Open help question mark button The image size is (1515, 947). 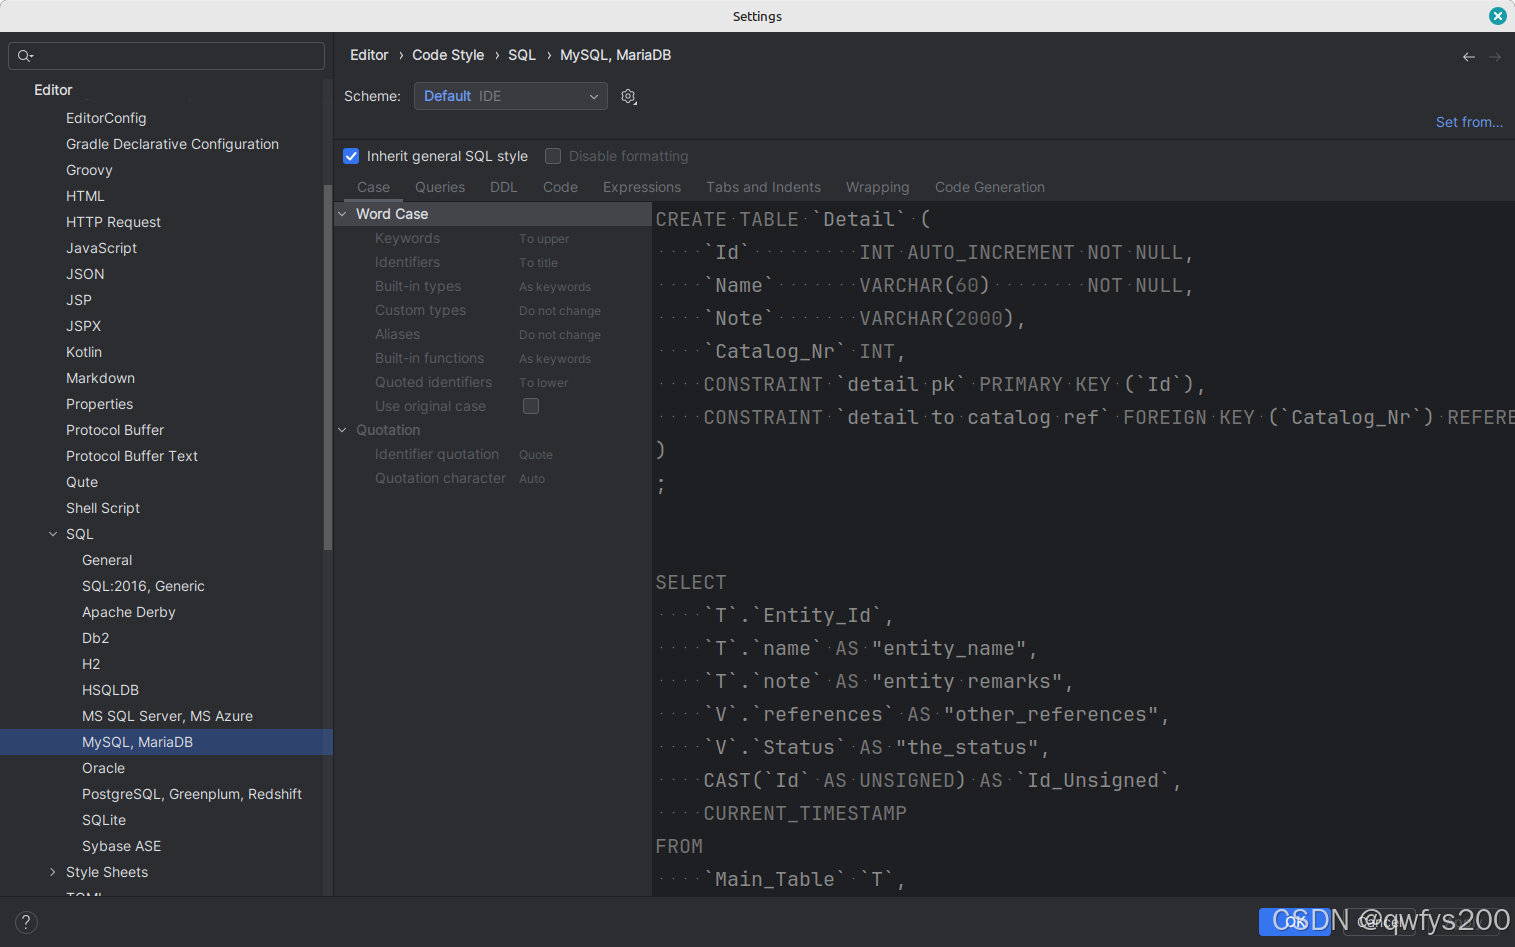[26, 922]
